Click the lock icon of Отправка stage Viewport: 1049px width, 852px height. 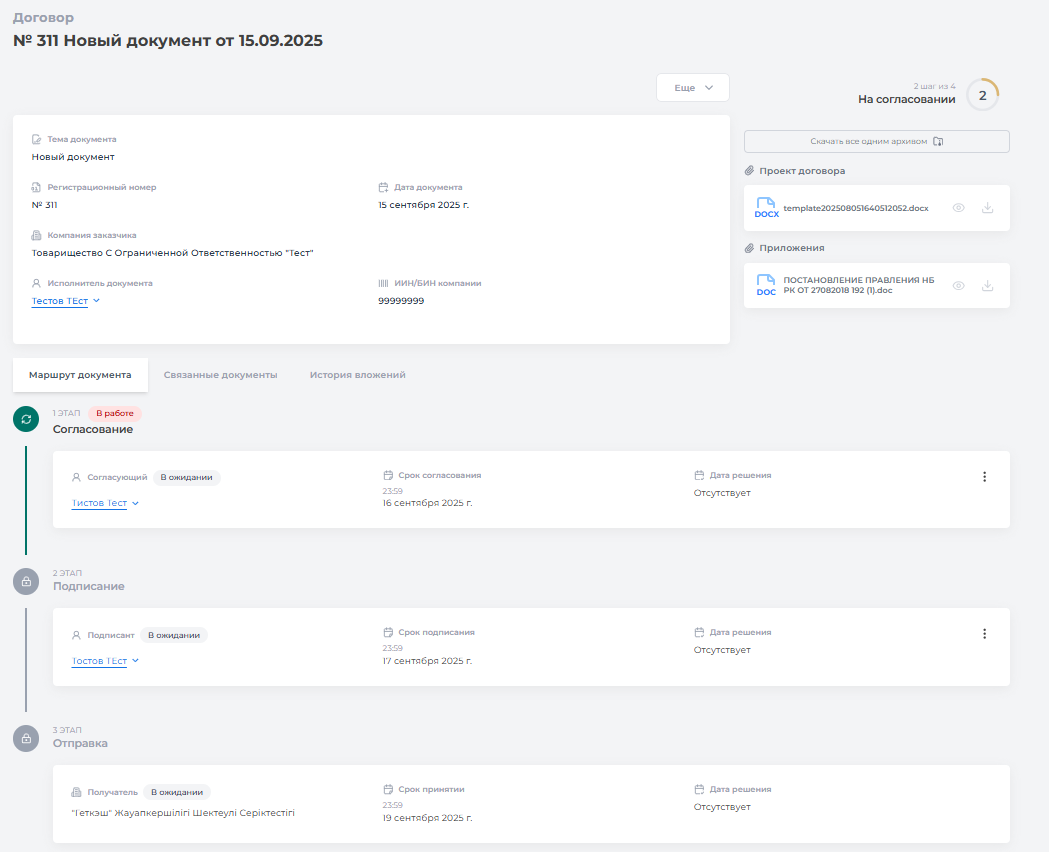26,738
